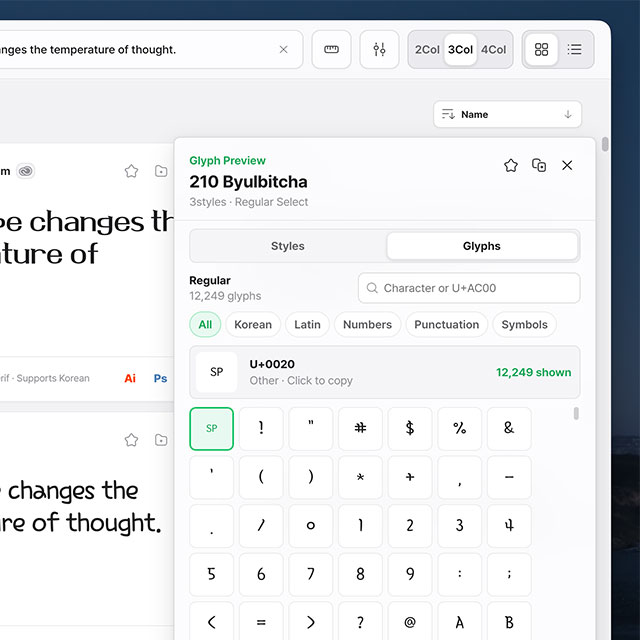Open the Name sort dropdown
Screen dimensions: 640x640
(x=507, y=114)
